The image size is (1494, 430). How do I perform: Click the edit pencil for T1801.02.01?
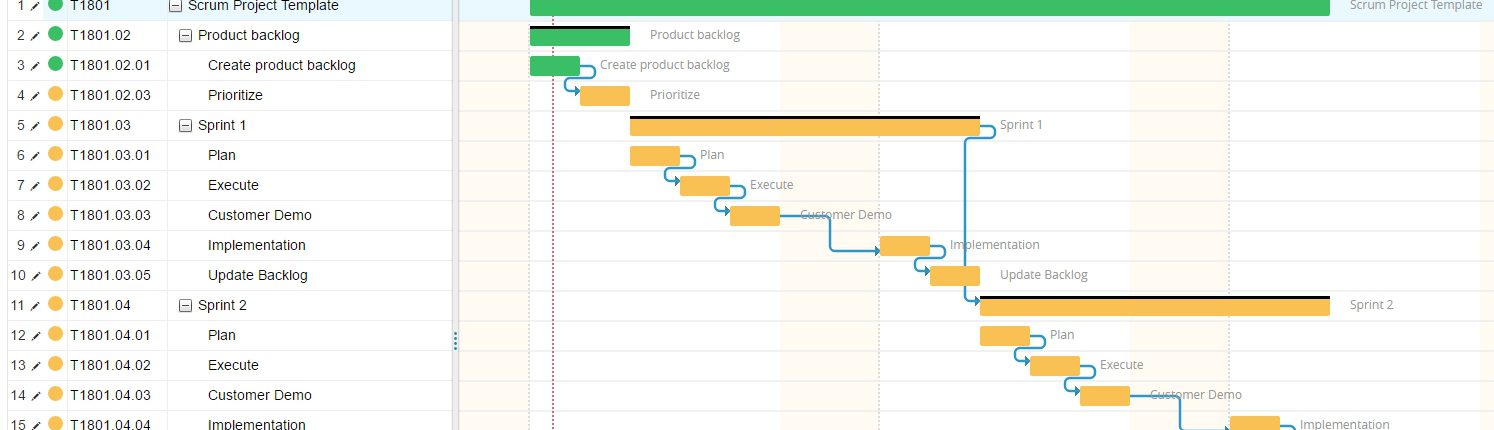pos(36,66)
